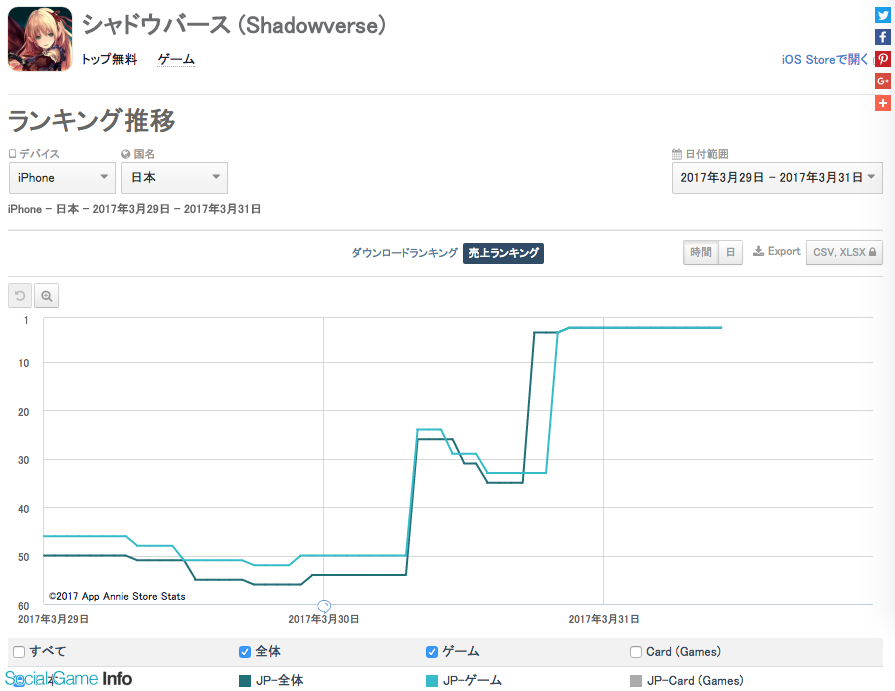Click the SocialGame Info logo
The width and height of the screenshot is (895, 691).
click(68, 678)
